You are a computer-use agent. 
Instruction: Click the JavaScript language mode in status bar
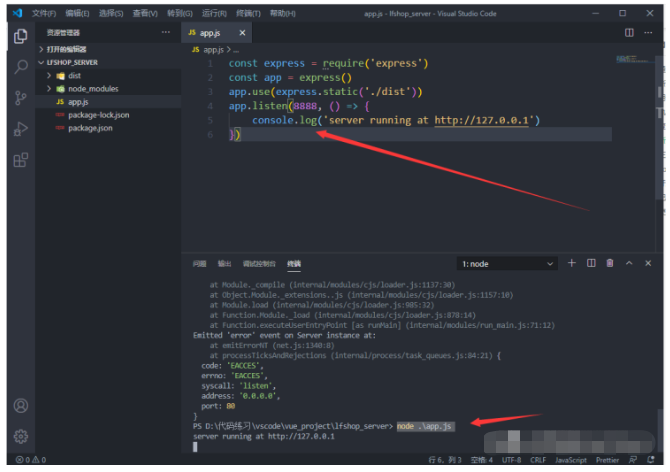point(570,460)
